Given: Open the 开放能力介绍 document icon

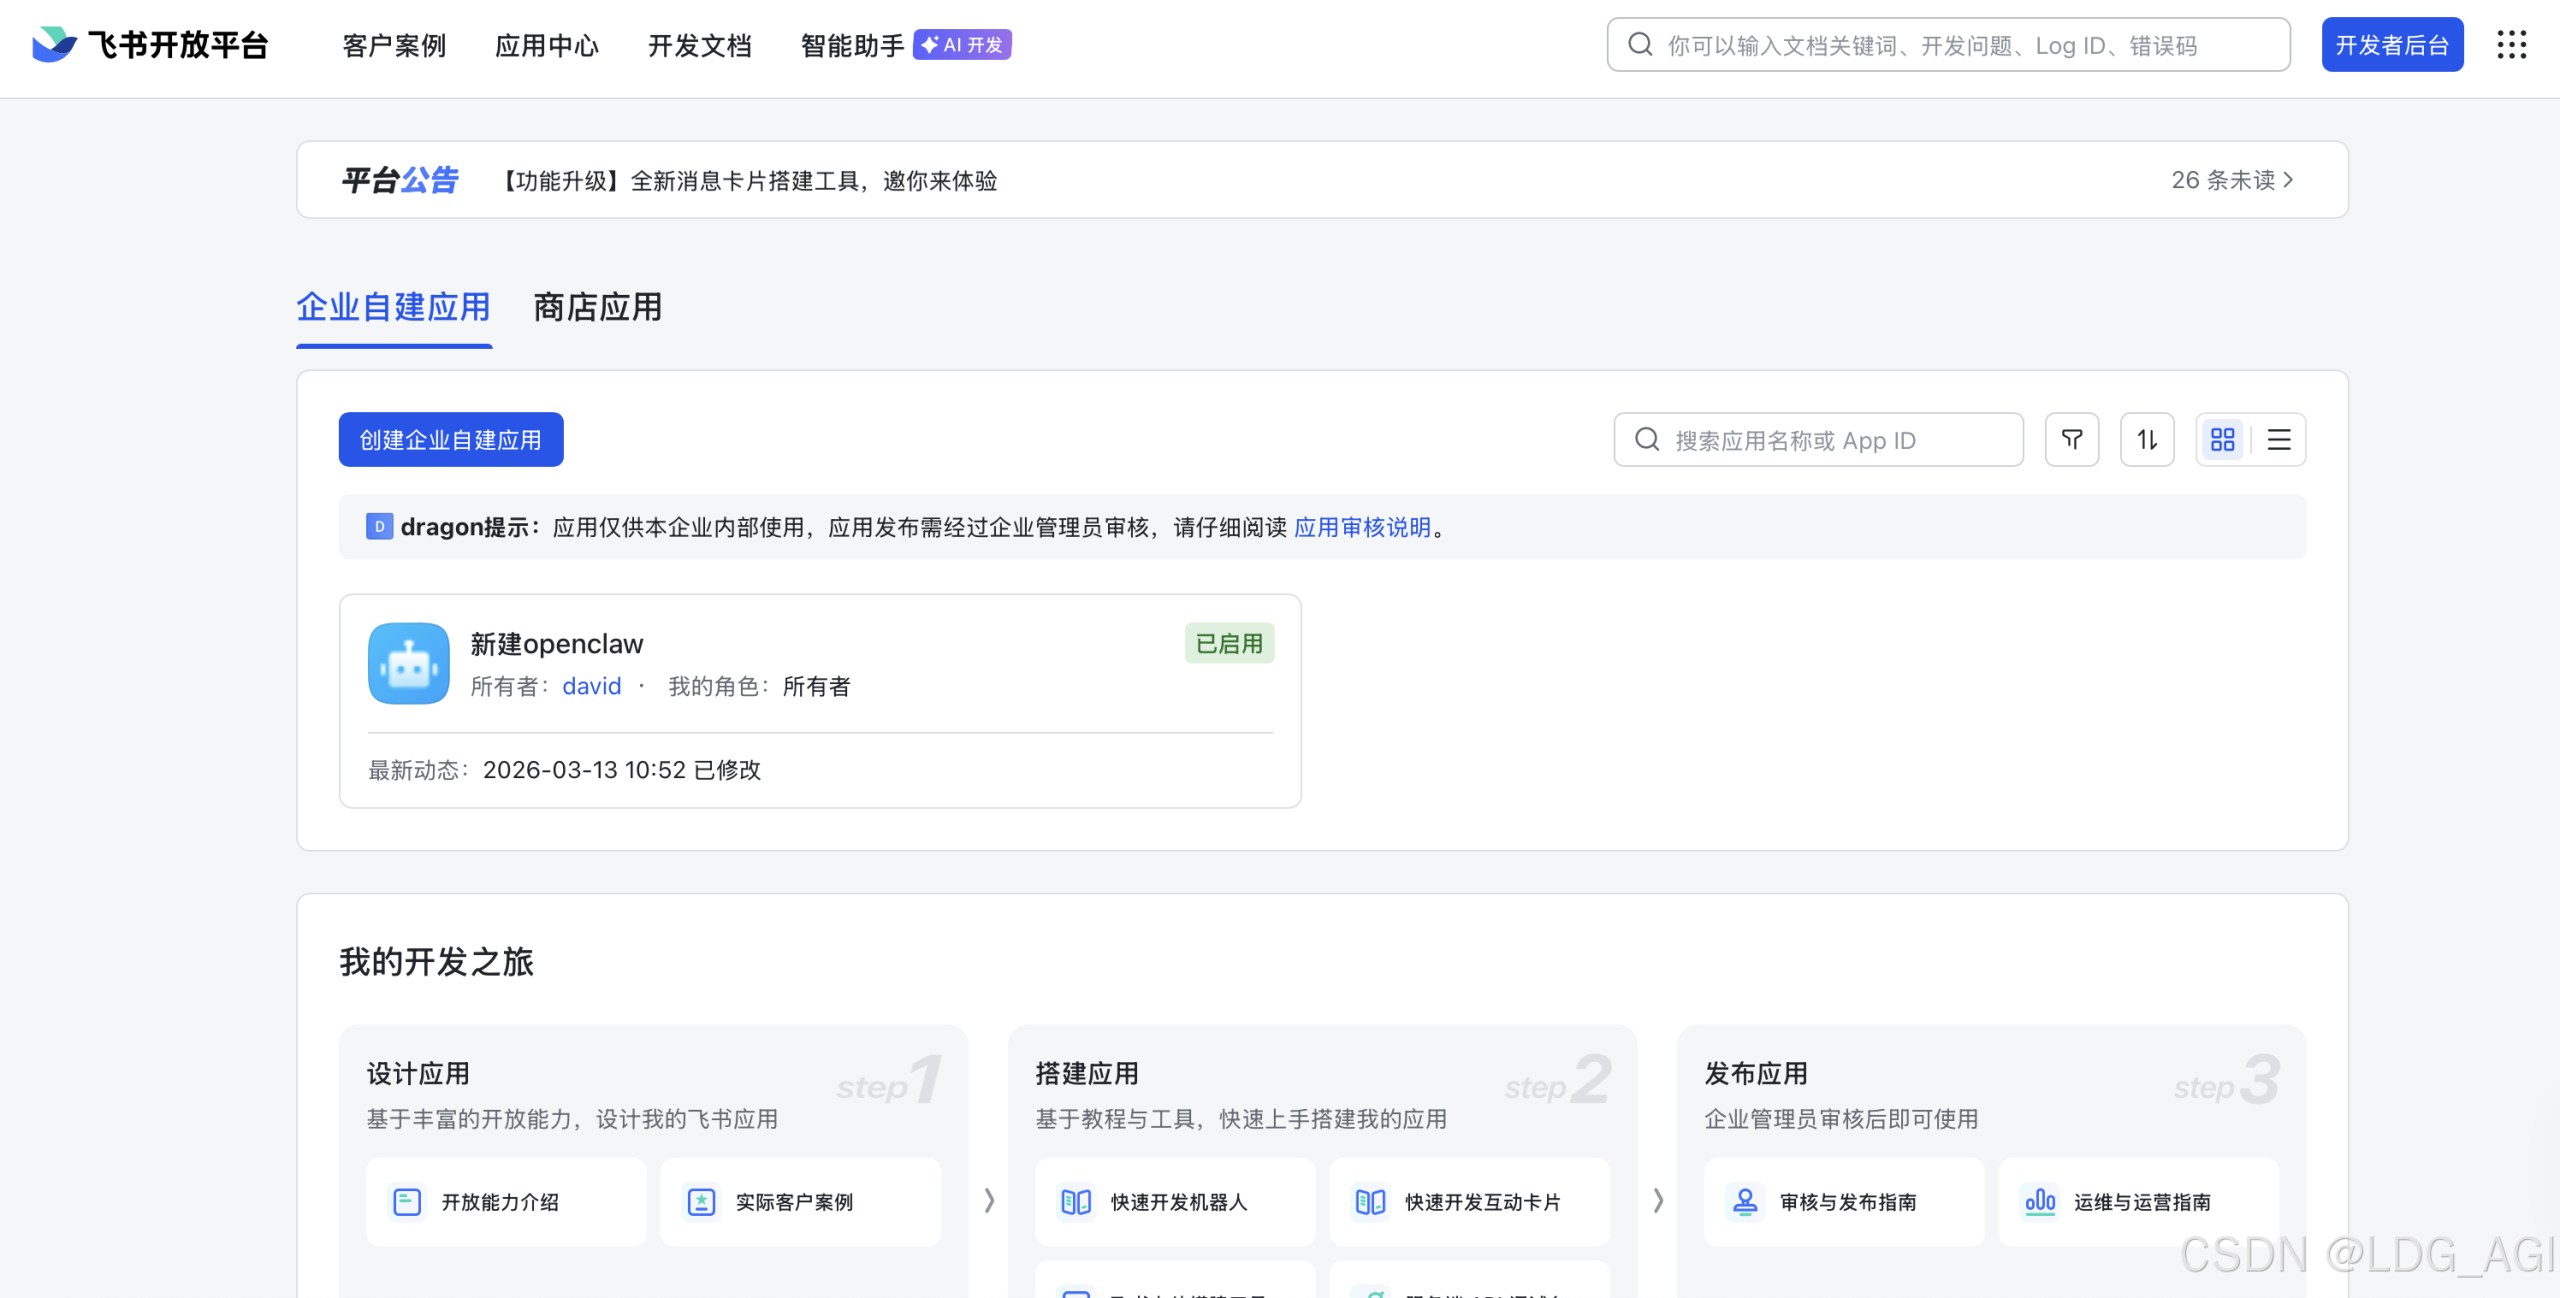Looking at the screenshot, I should click(407, 1202).
